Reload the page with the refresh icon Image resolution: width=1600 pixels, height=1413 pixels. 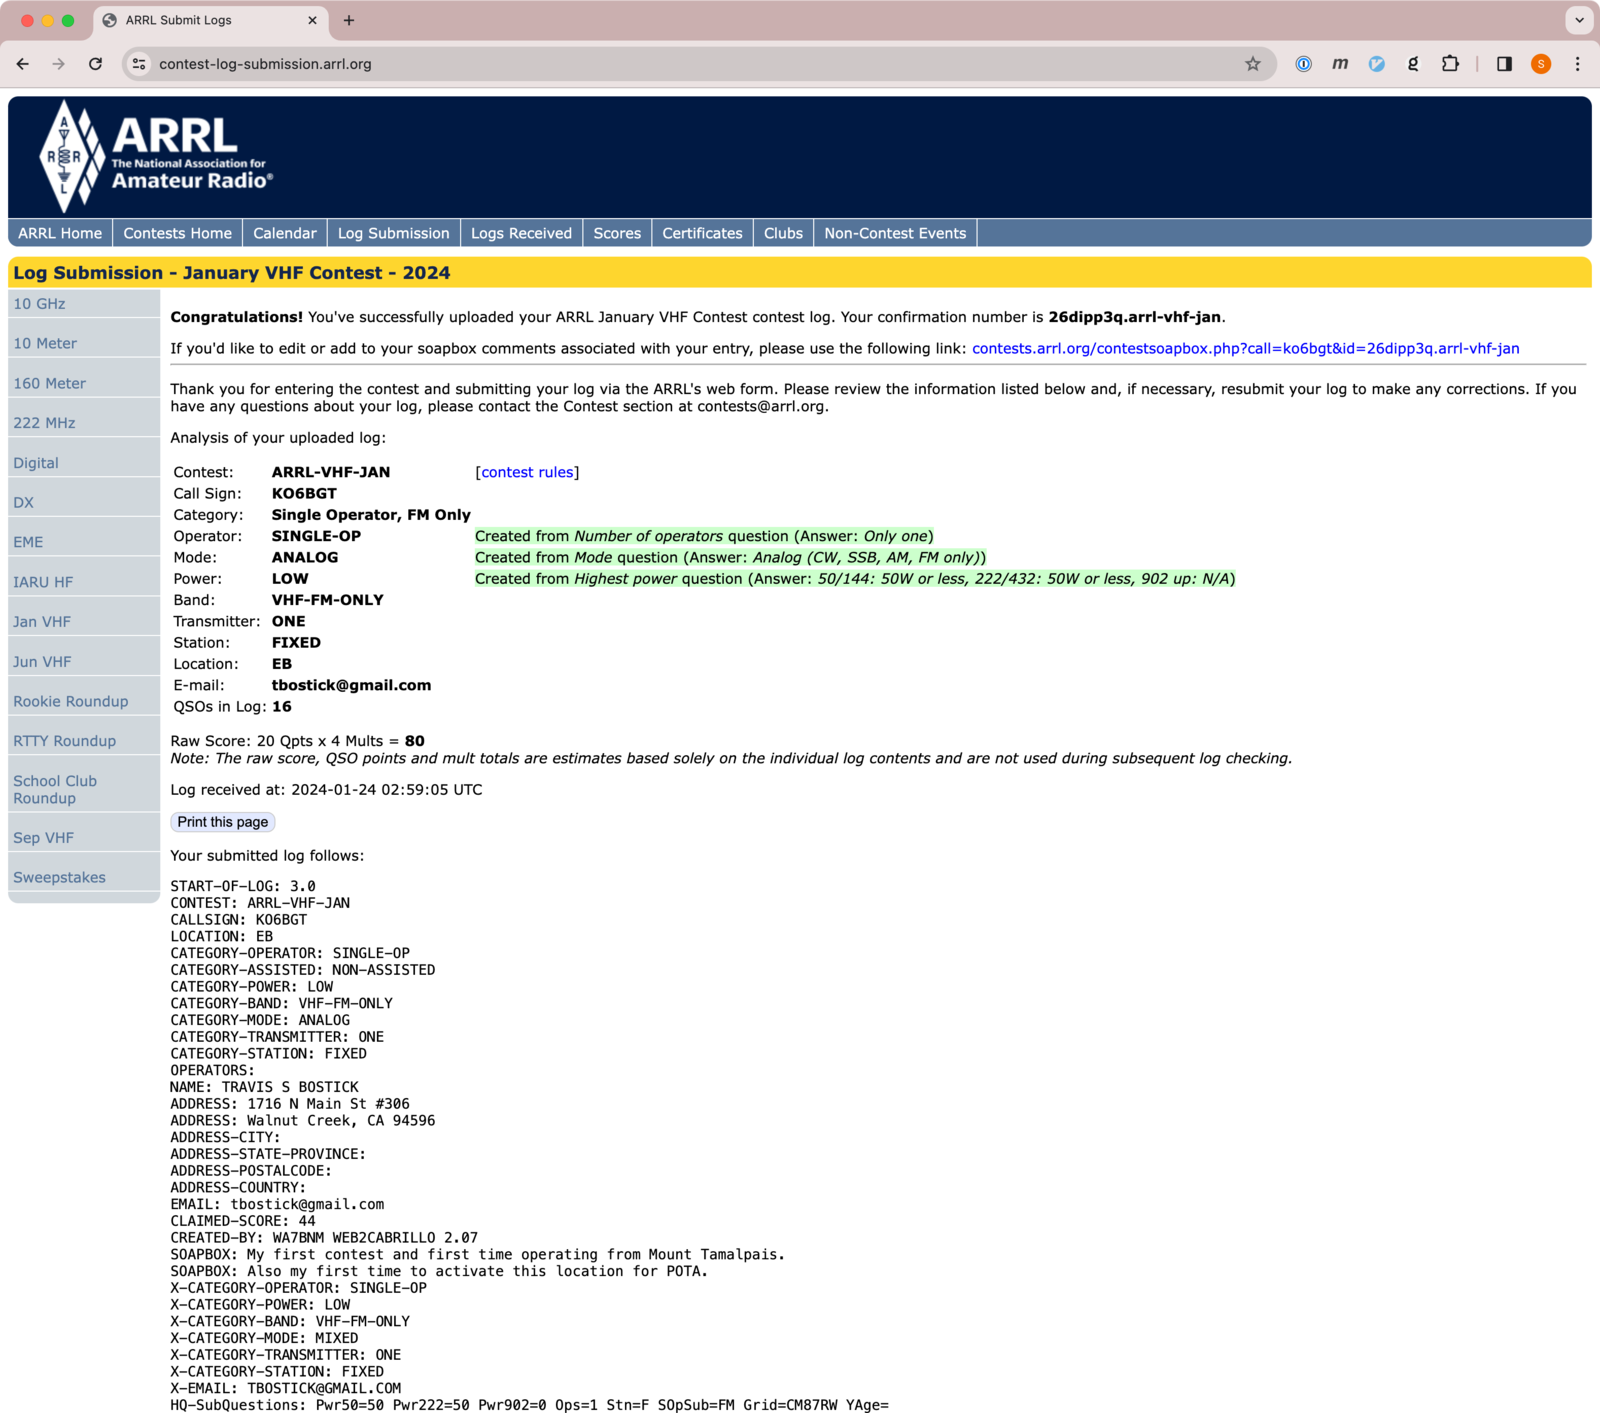click(95, 64)
